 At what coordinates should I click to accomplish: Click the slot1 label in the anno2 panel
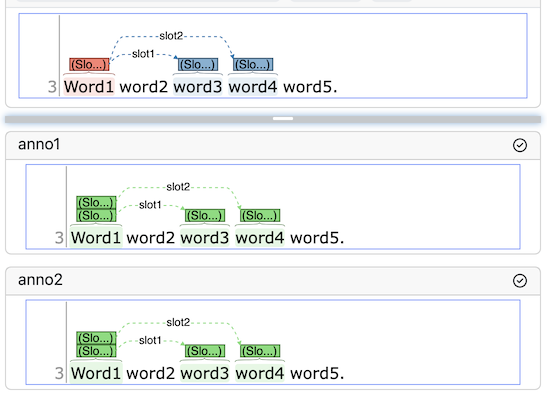tap(150, 340)
